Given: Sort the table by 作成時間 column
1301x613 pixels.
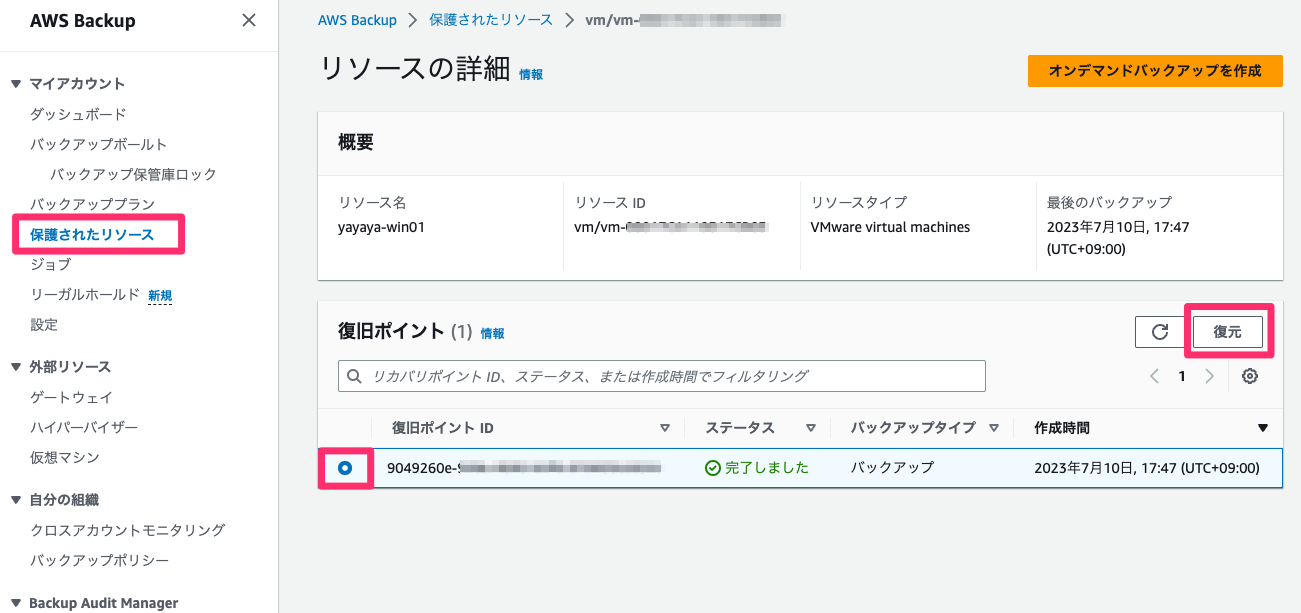Looking at the screenshot, I should (1263, 427).
